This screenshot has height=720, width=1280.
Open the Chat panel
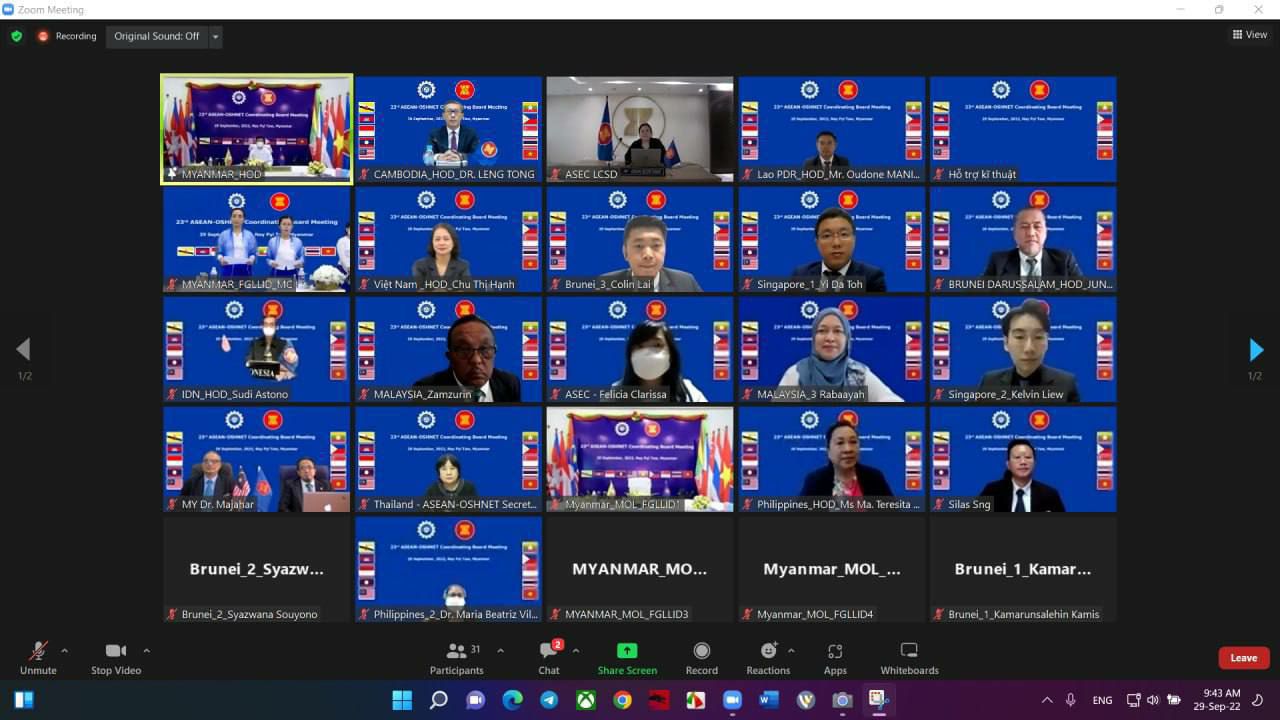point(548,657)
